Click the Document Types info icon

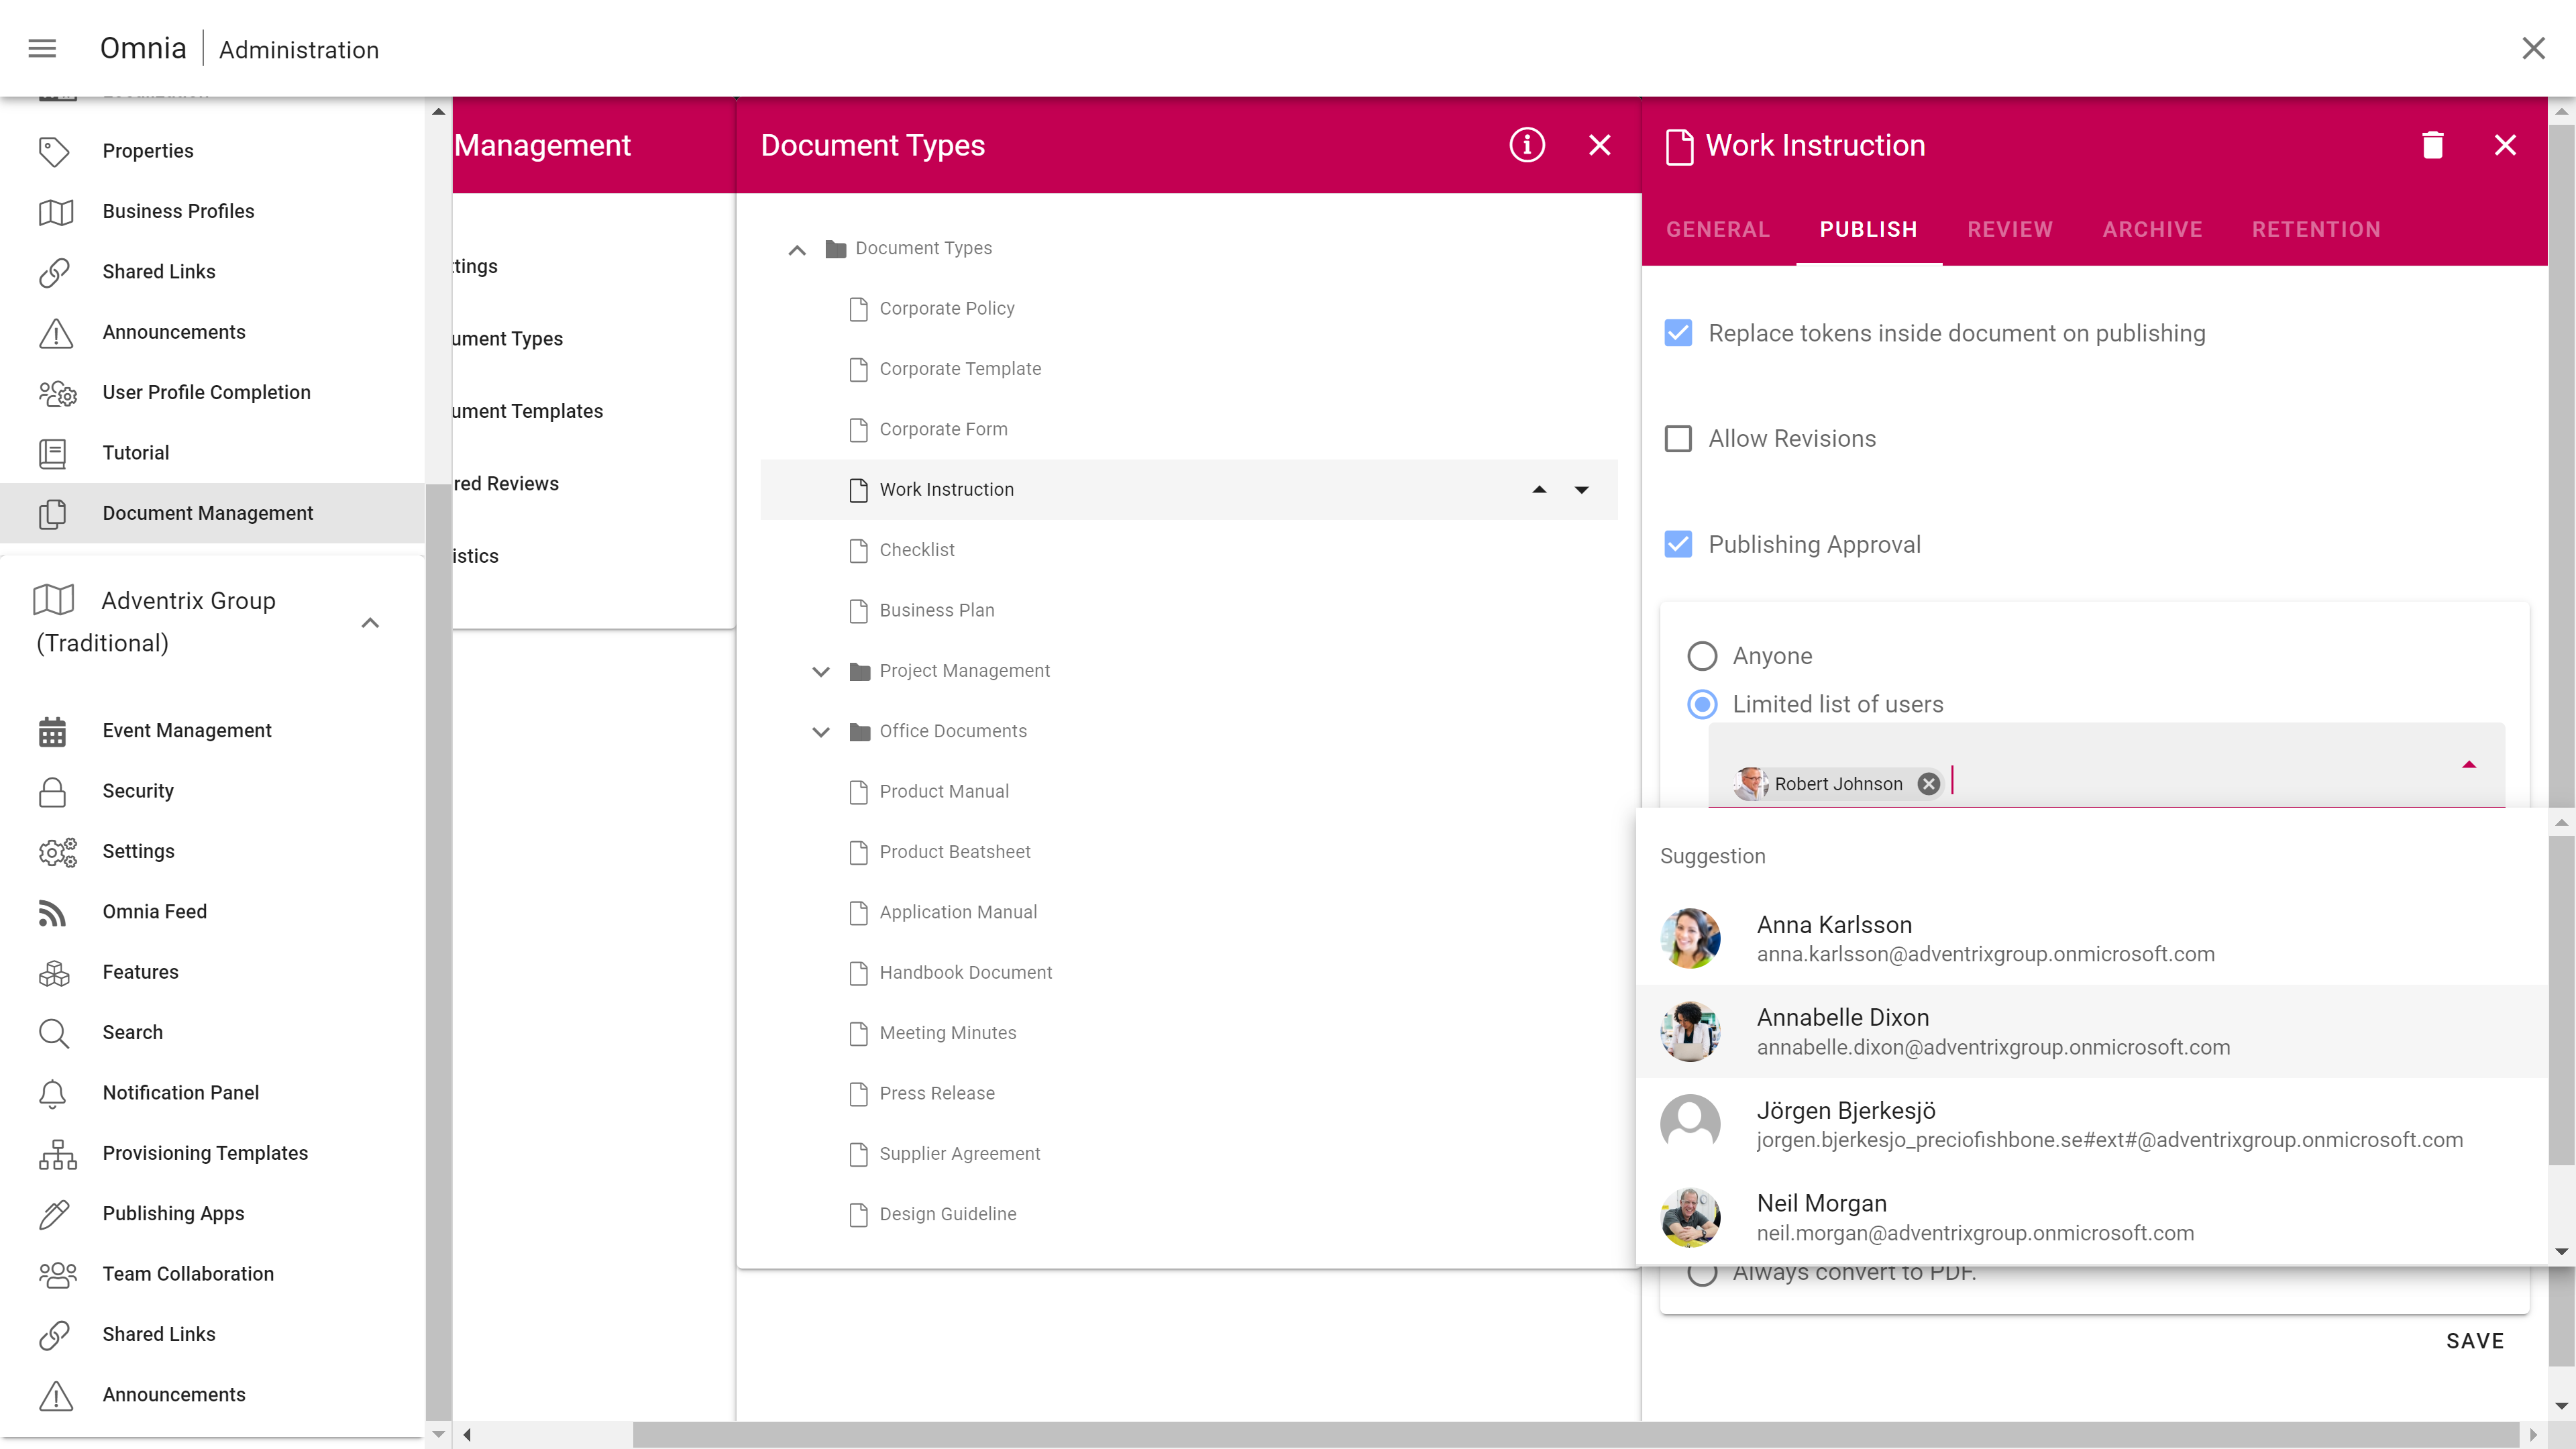point(1526,145)
